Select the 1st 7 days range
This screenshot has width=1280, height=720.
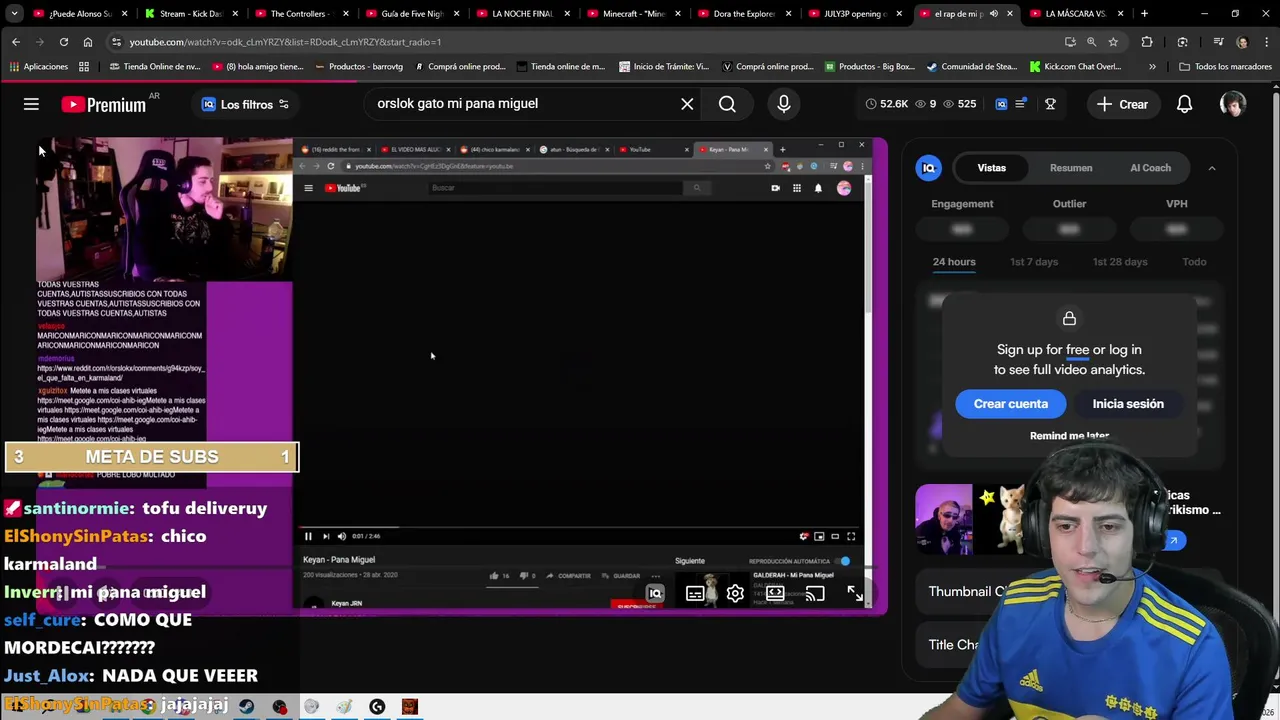(x=1034, y=262)
